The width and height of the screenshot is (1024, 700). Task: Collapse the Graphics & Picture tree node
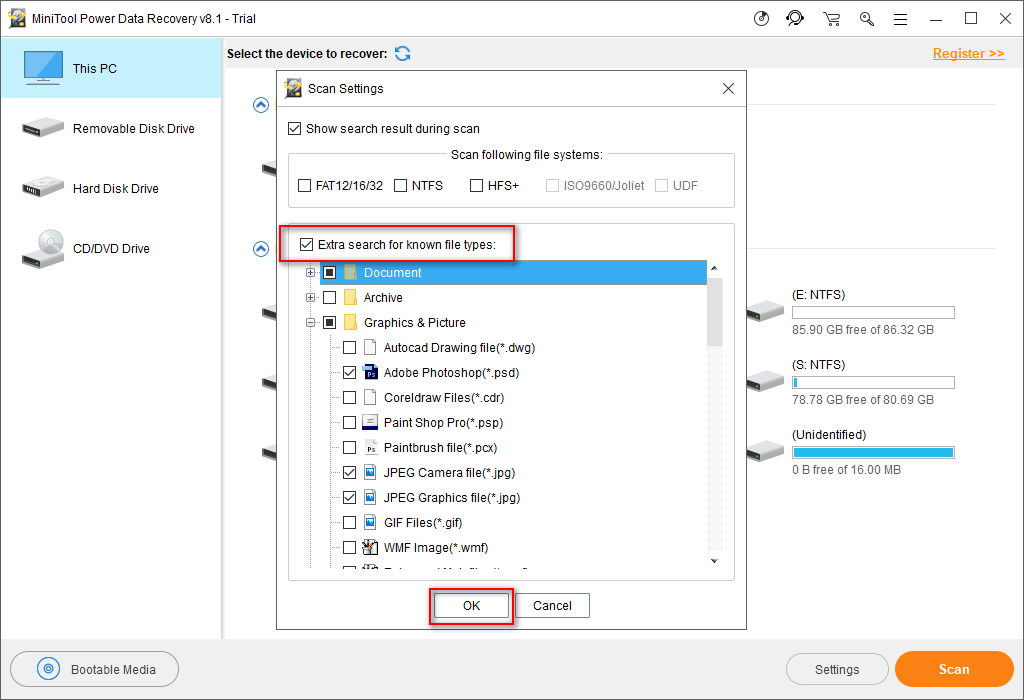point(311,323)
